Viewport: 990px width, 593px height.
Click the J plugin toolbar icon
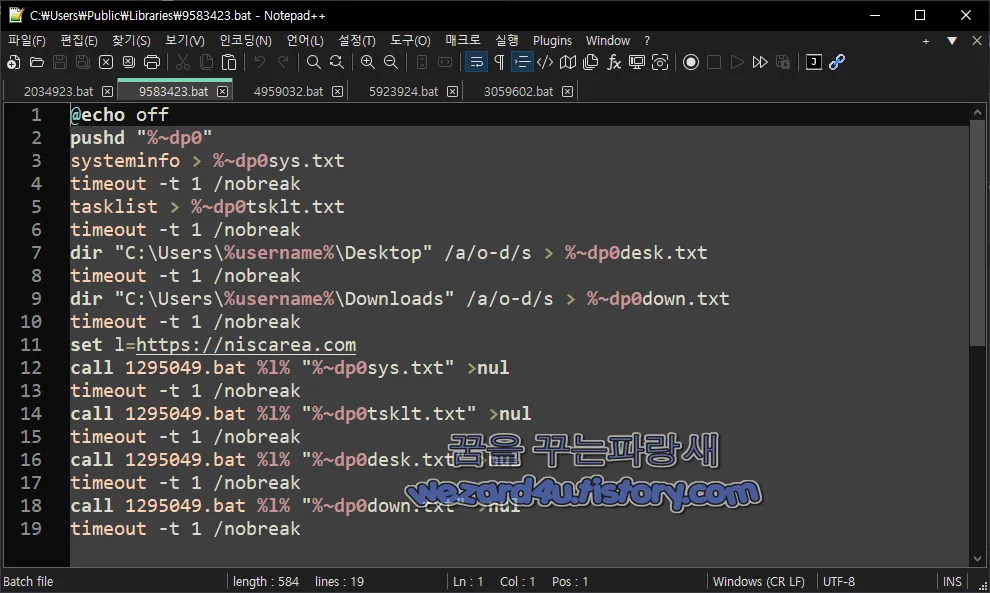pyautogui.click(x=814, y=62)
